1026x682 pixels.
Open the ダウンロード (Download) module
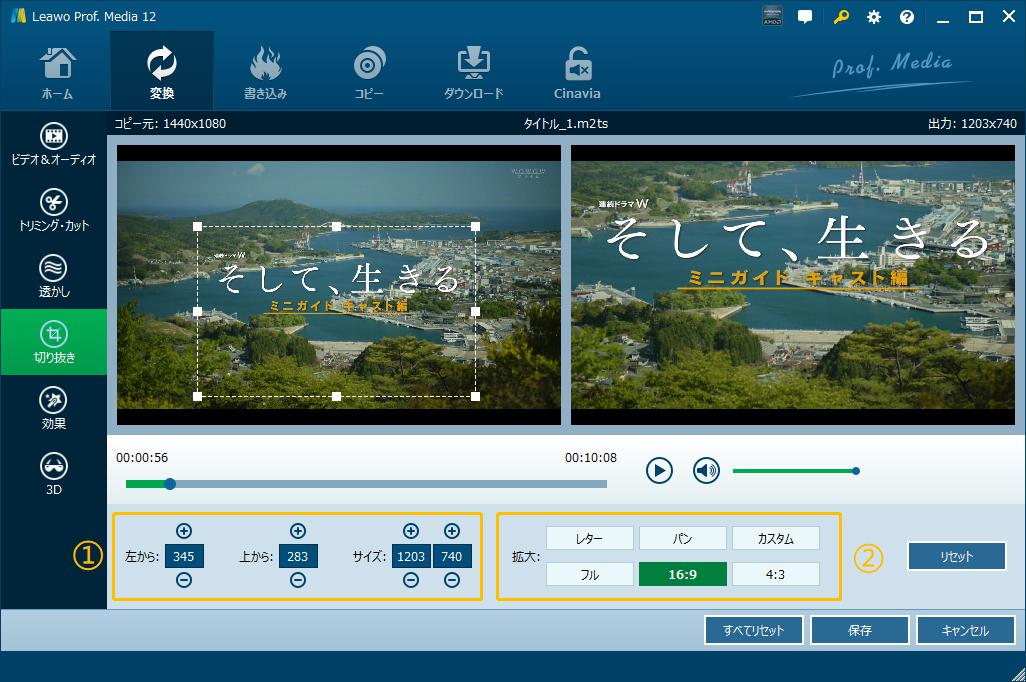pyautogui.click(x=473, y=72)
